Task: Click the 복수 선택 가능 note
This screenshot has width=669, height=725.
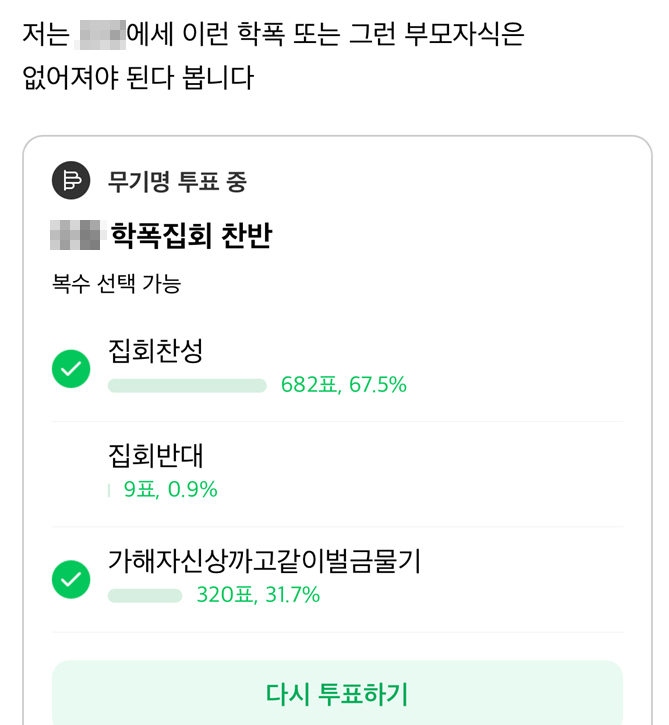Action: [116, 284]
